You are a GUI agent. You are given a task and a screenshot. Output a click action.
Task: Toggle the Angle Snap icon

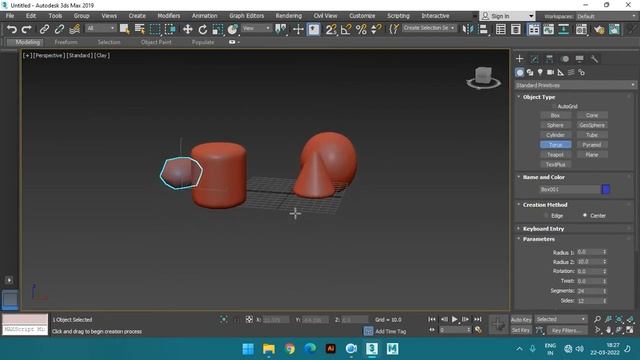click(x=346, y=29)
